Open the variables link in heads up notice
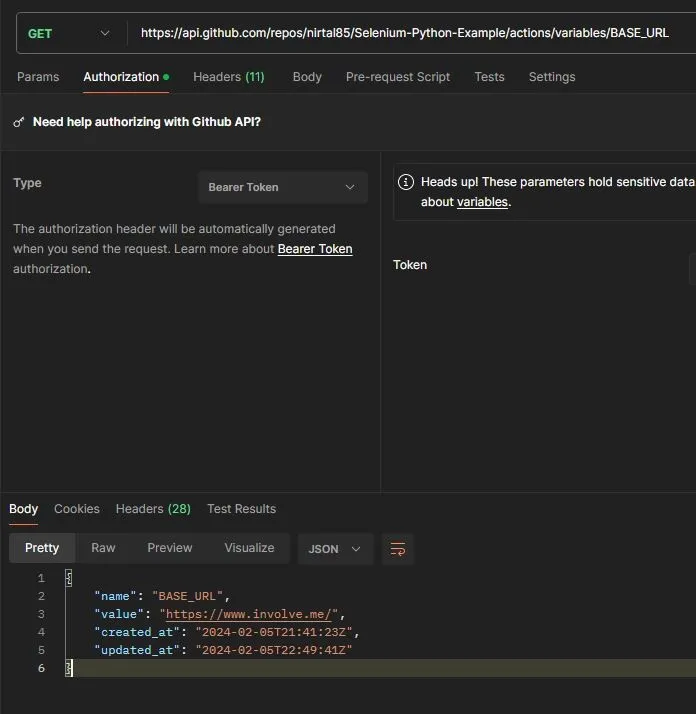 (482, 202)
